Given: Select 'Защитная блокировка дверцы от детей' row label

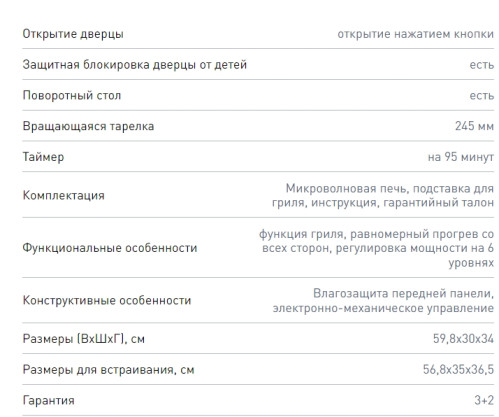Looking at the screenshot, I should [135, 65].
